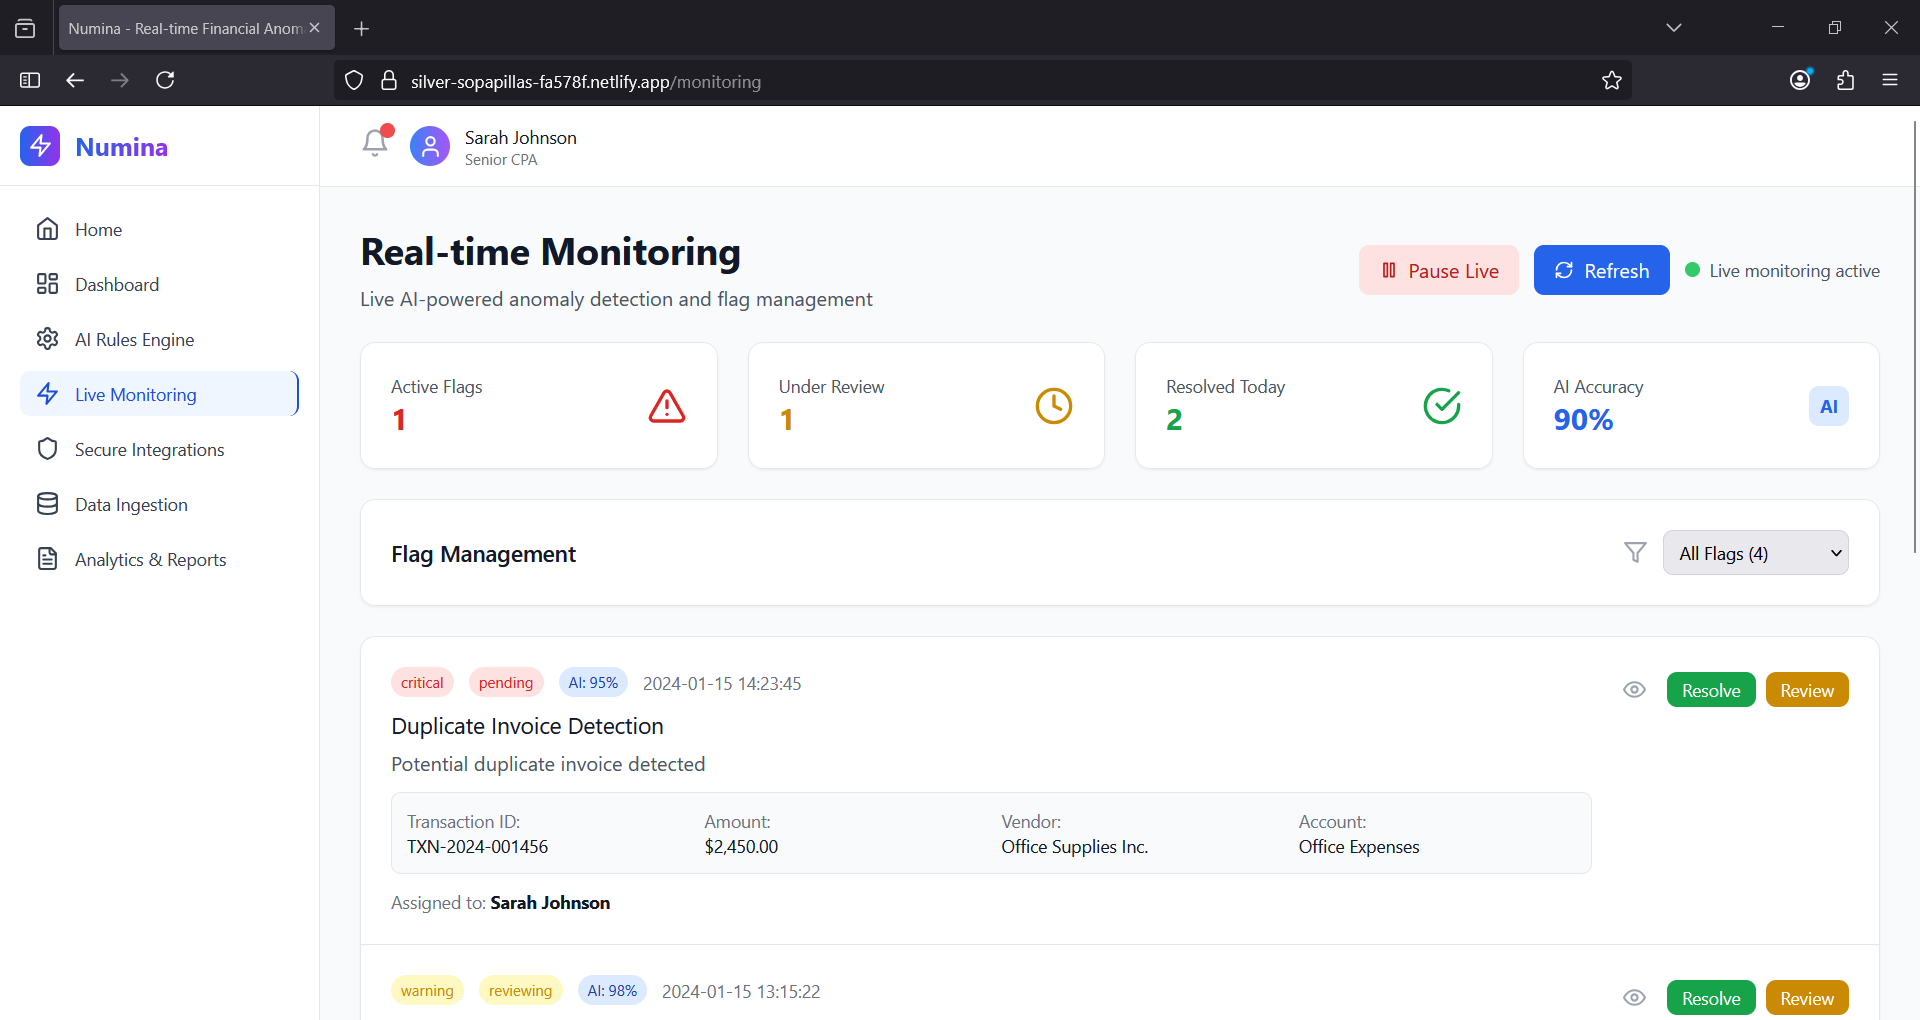Reload the page with browser refresh
Viewport: 1920px width, 1020px height.
pyautogui.click(x=166, y=80)
